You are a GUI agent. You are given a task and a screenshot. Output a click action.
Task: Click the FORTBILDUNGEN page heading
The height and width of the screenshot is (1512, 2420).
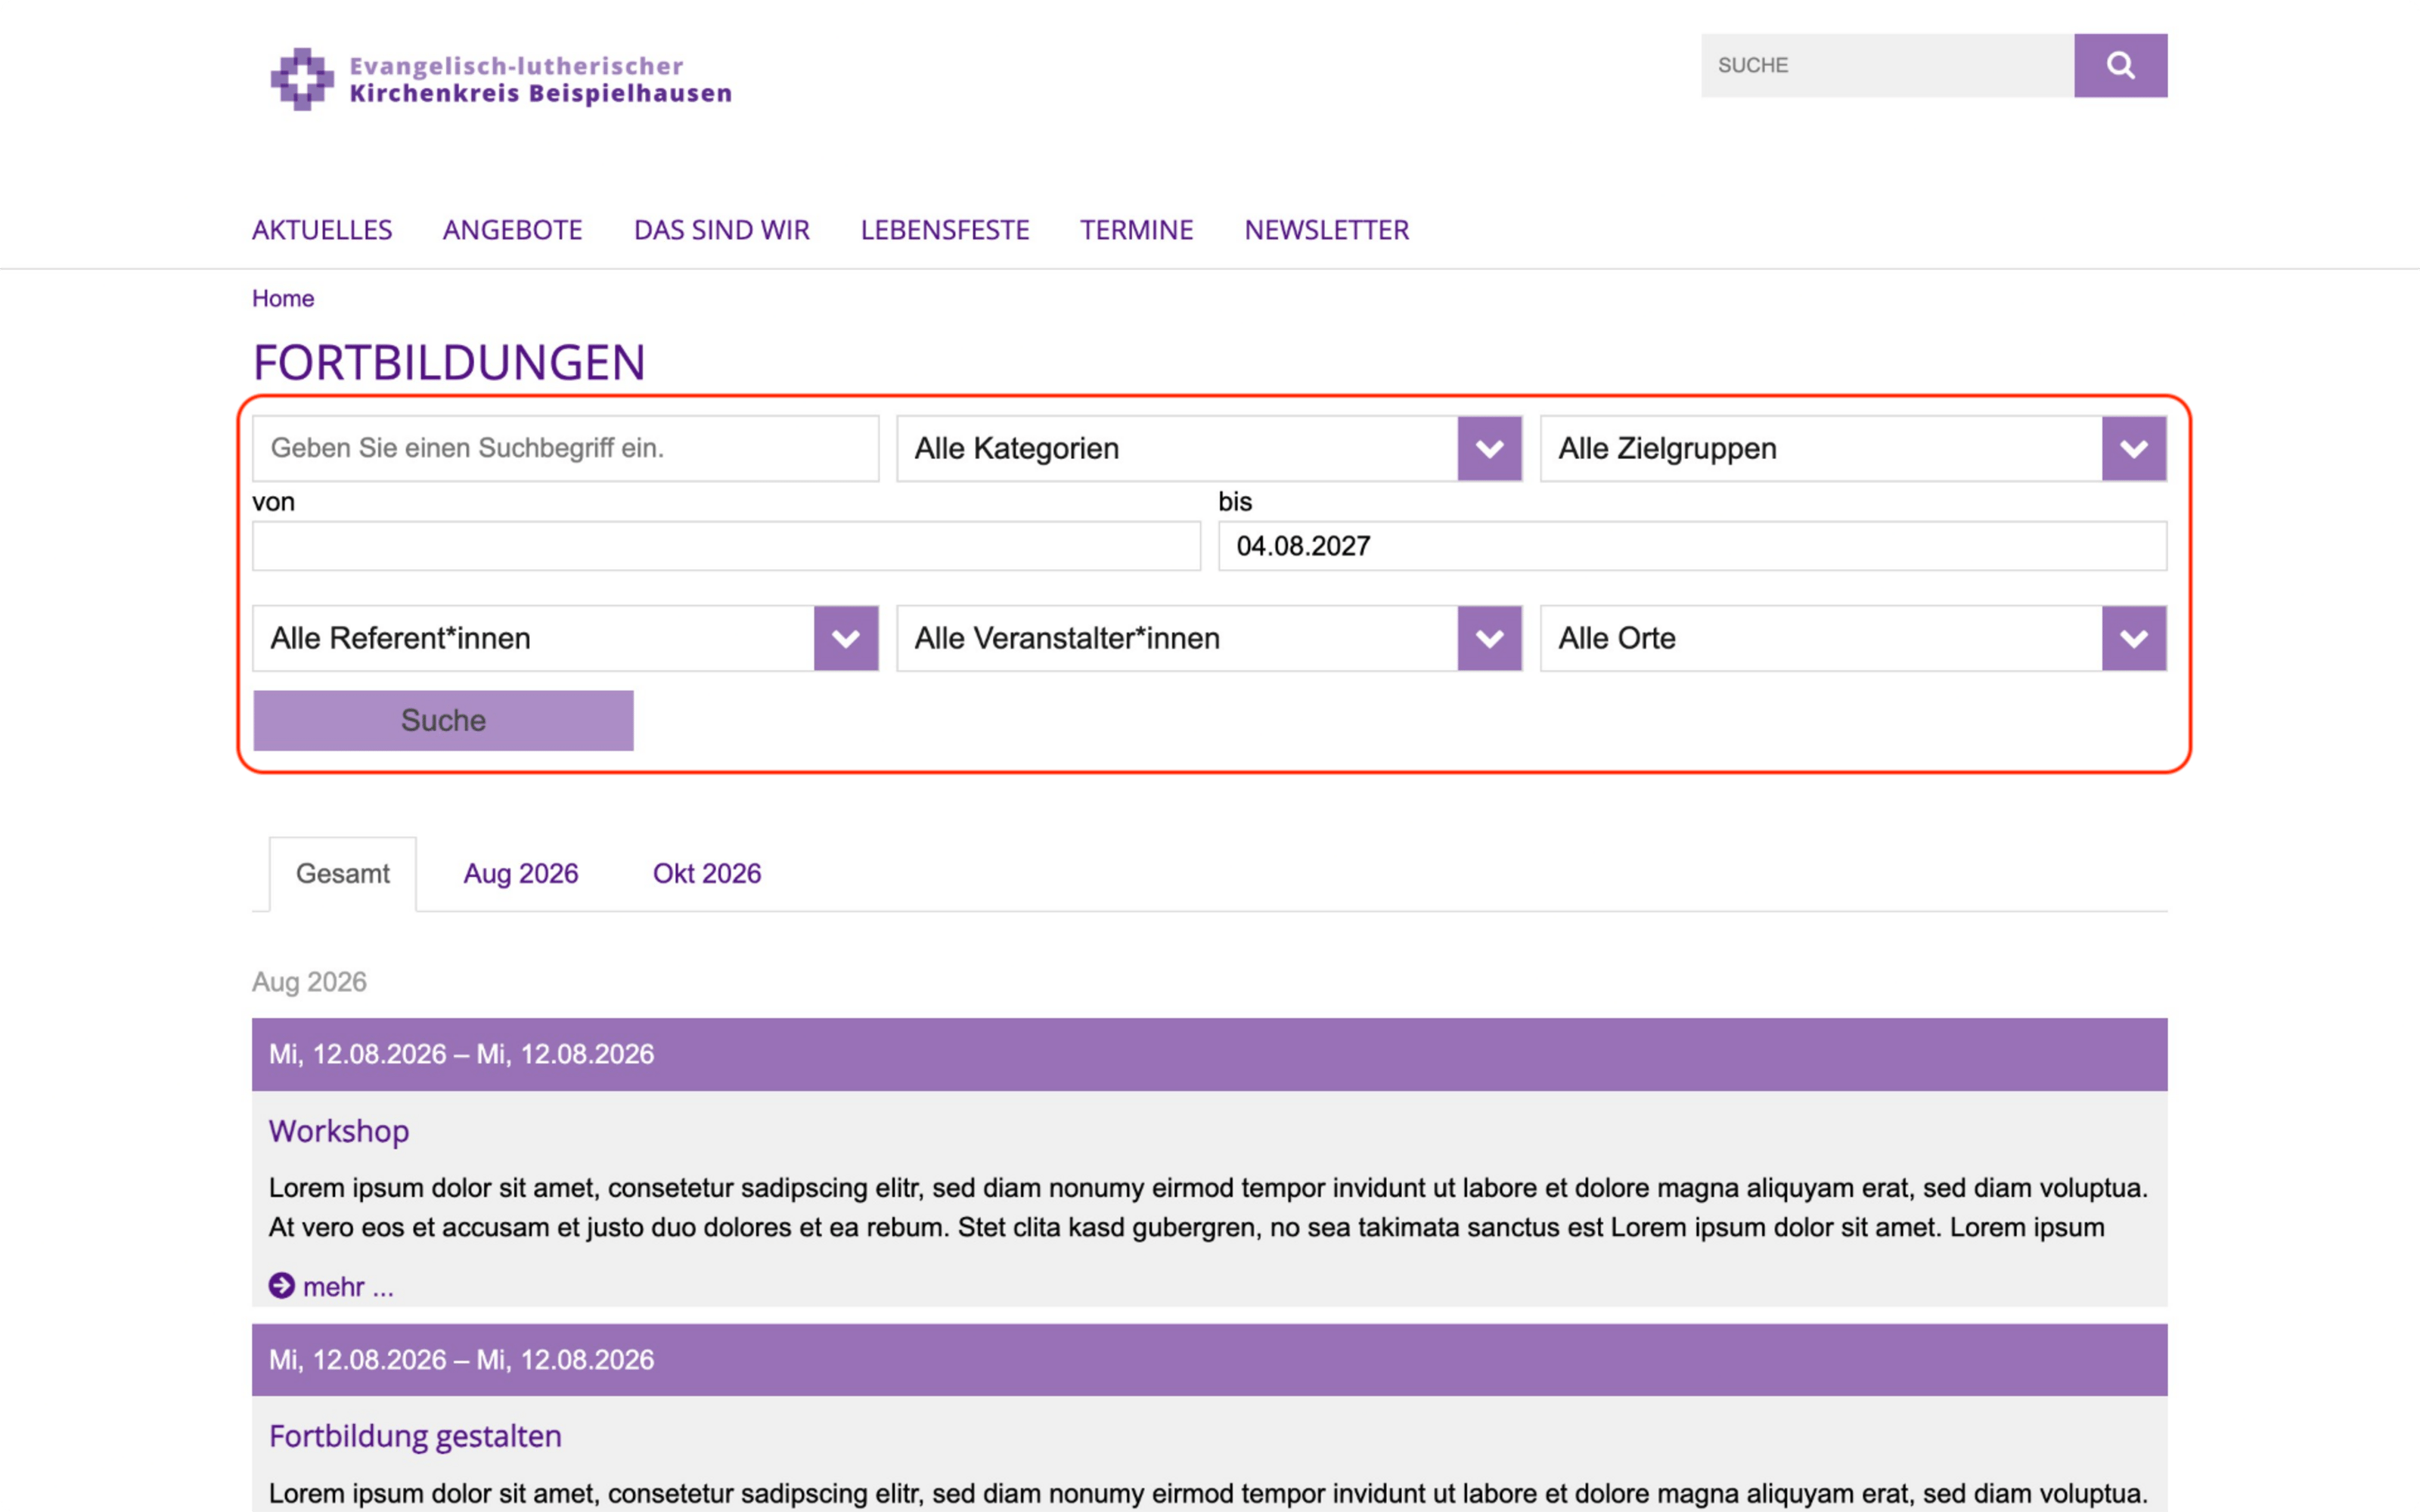coord(449,362)
